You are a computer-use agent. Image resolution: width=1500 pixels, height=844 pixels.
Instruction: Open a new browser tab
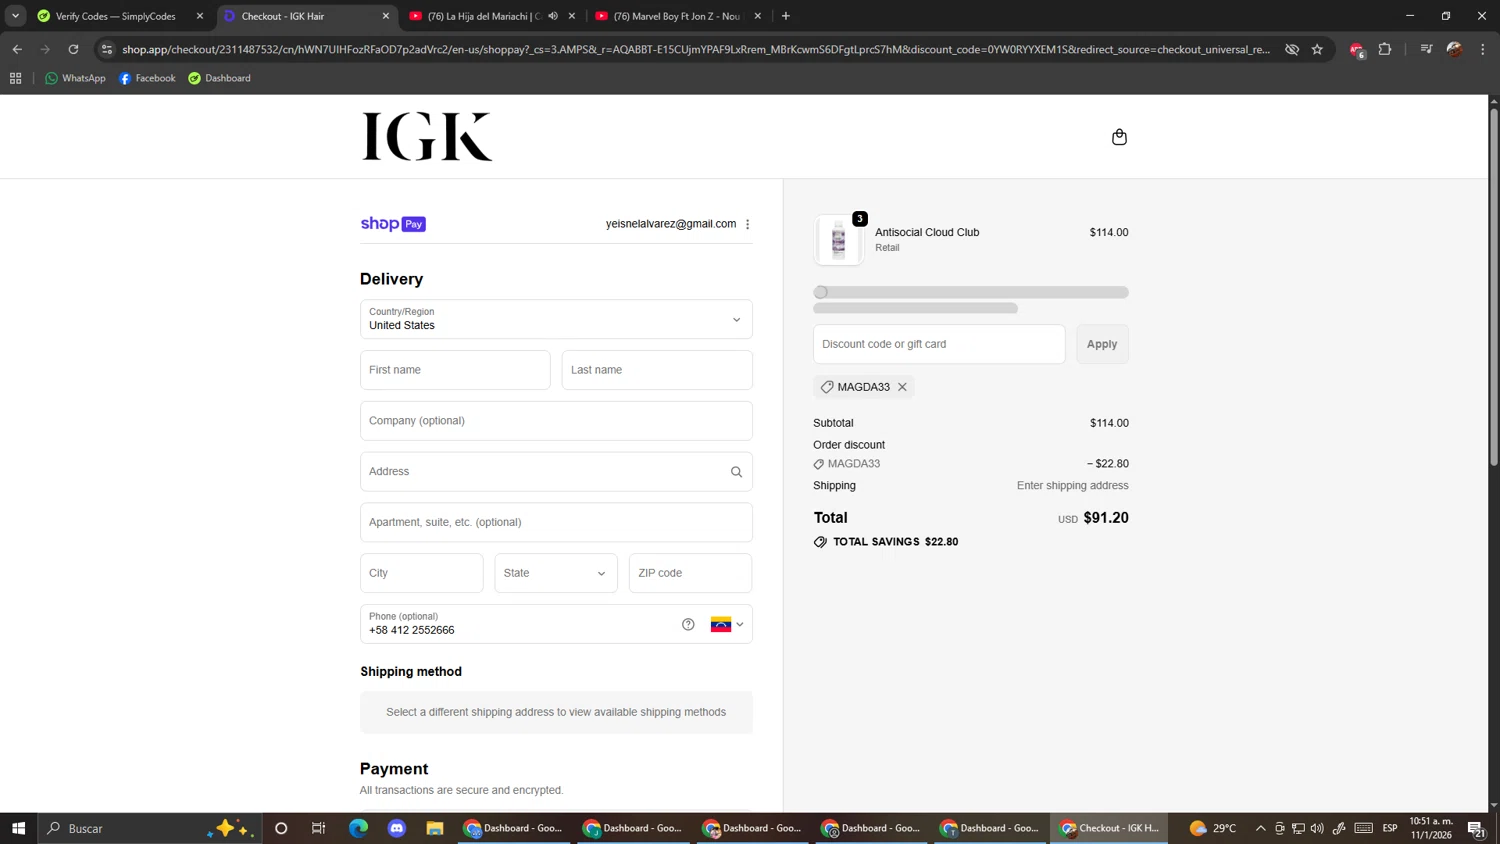[786, 16]
